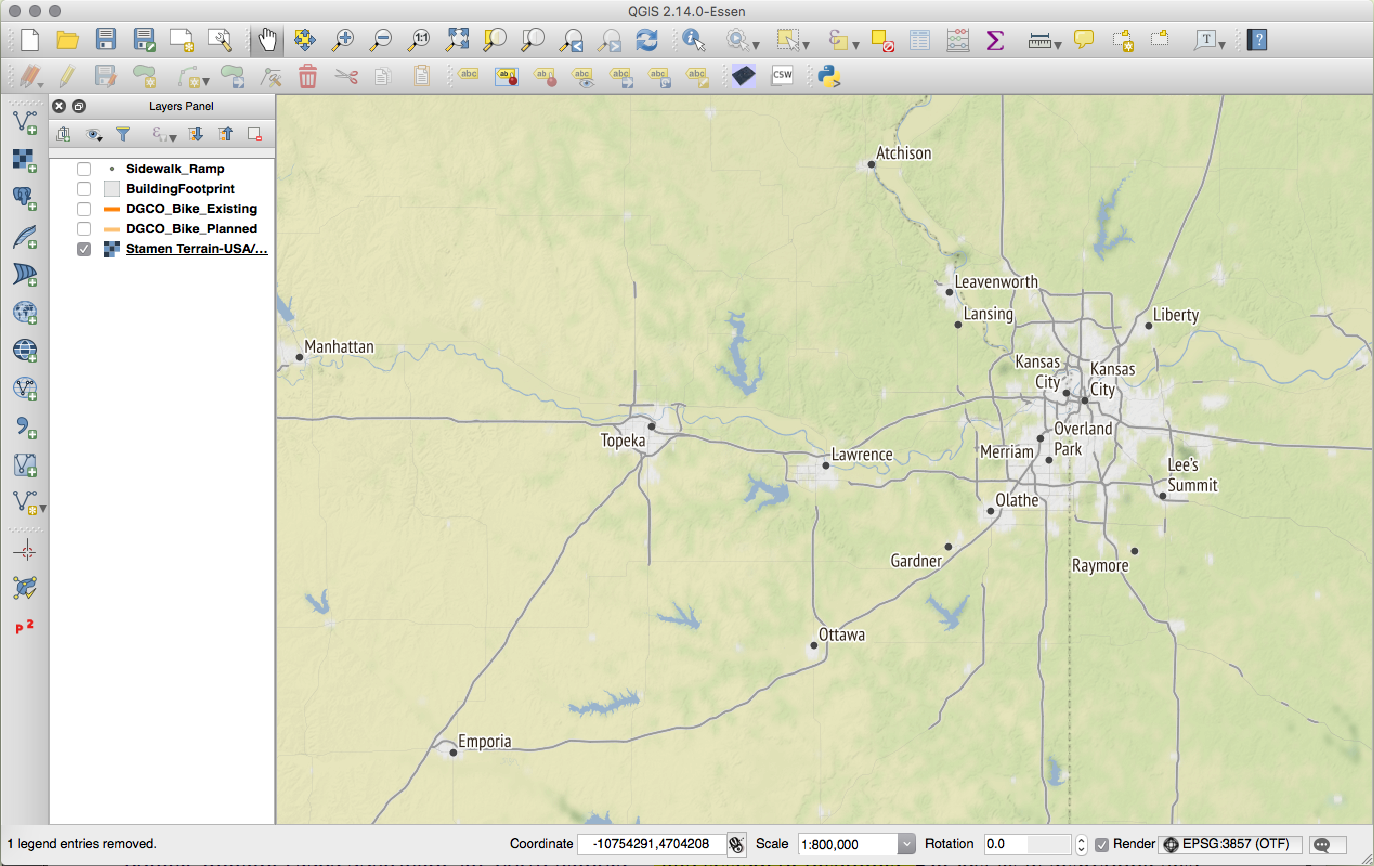1374x866 pixels.
Task: Enable the Sidewalk_Ramp layer checkbox
Action: 84,169
